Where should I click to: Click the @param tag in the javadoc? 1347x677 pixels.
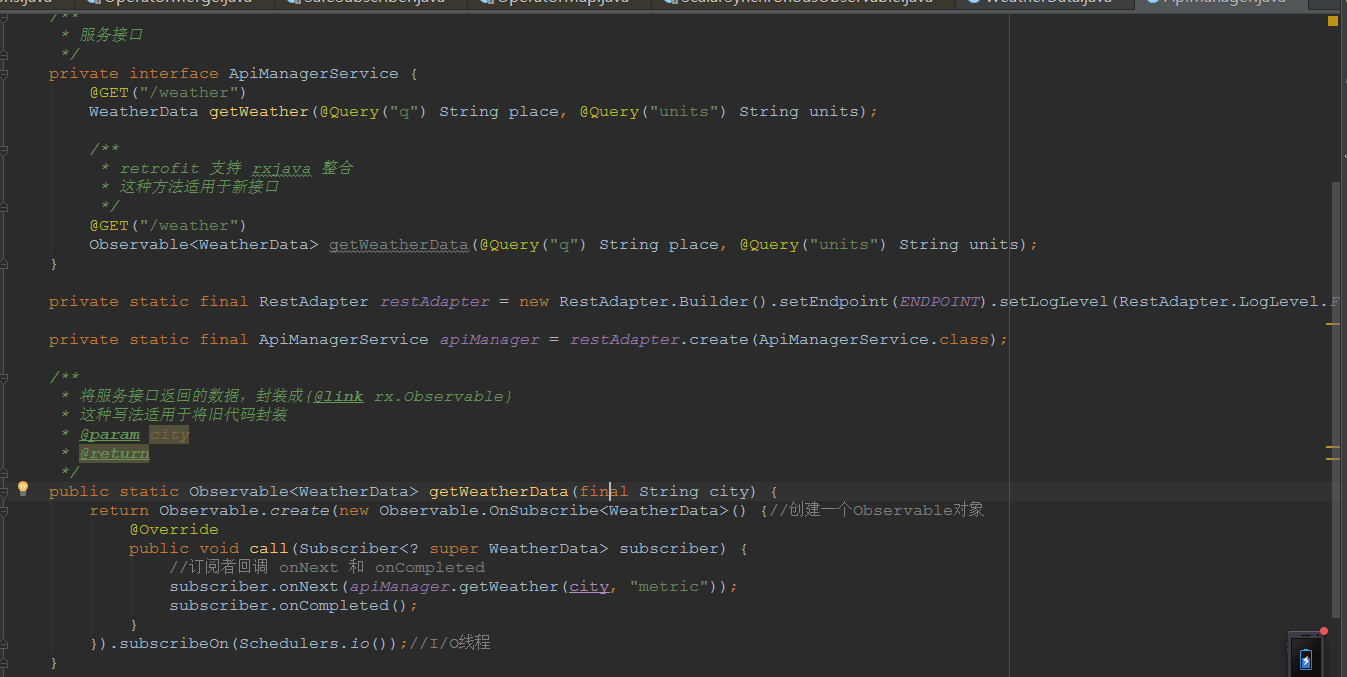[x=110, y=434]
